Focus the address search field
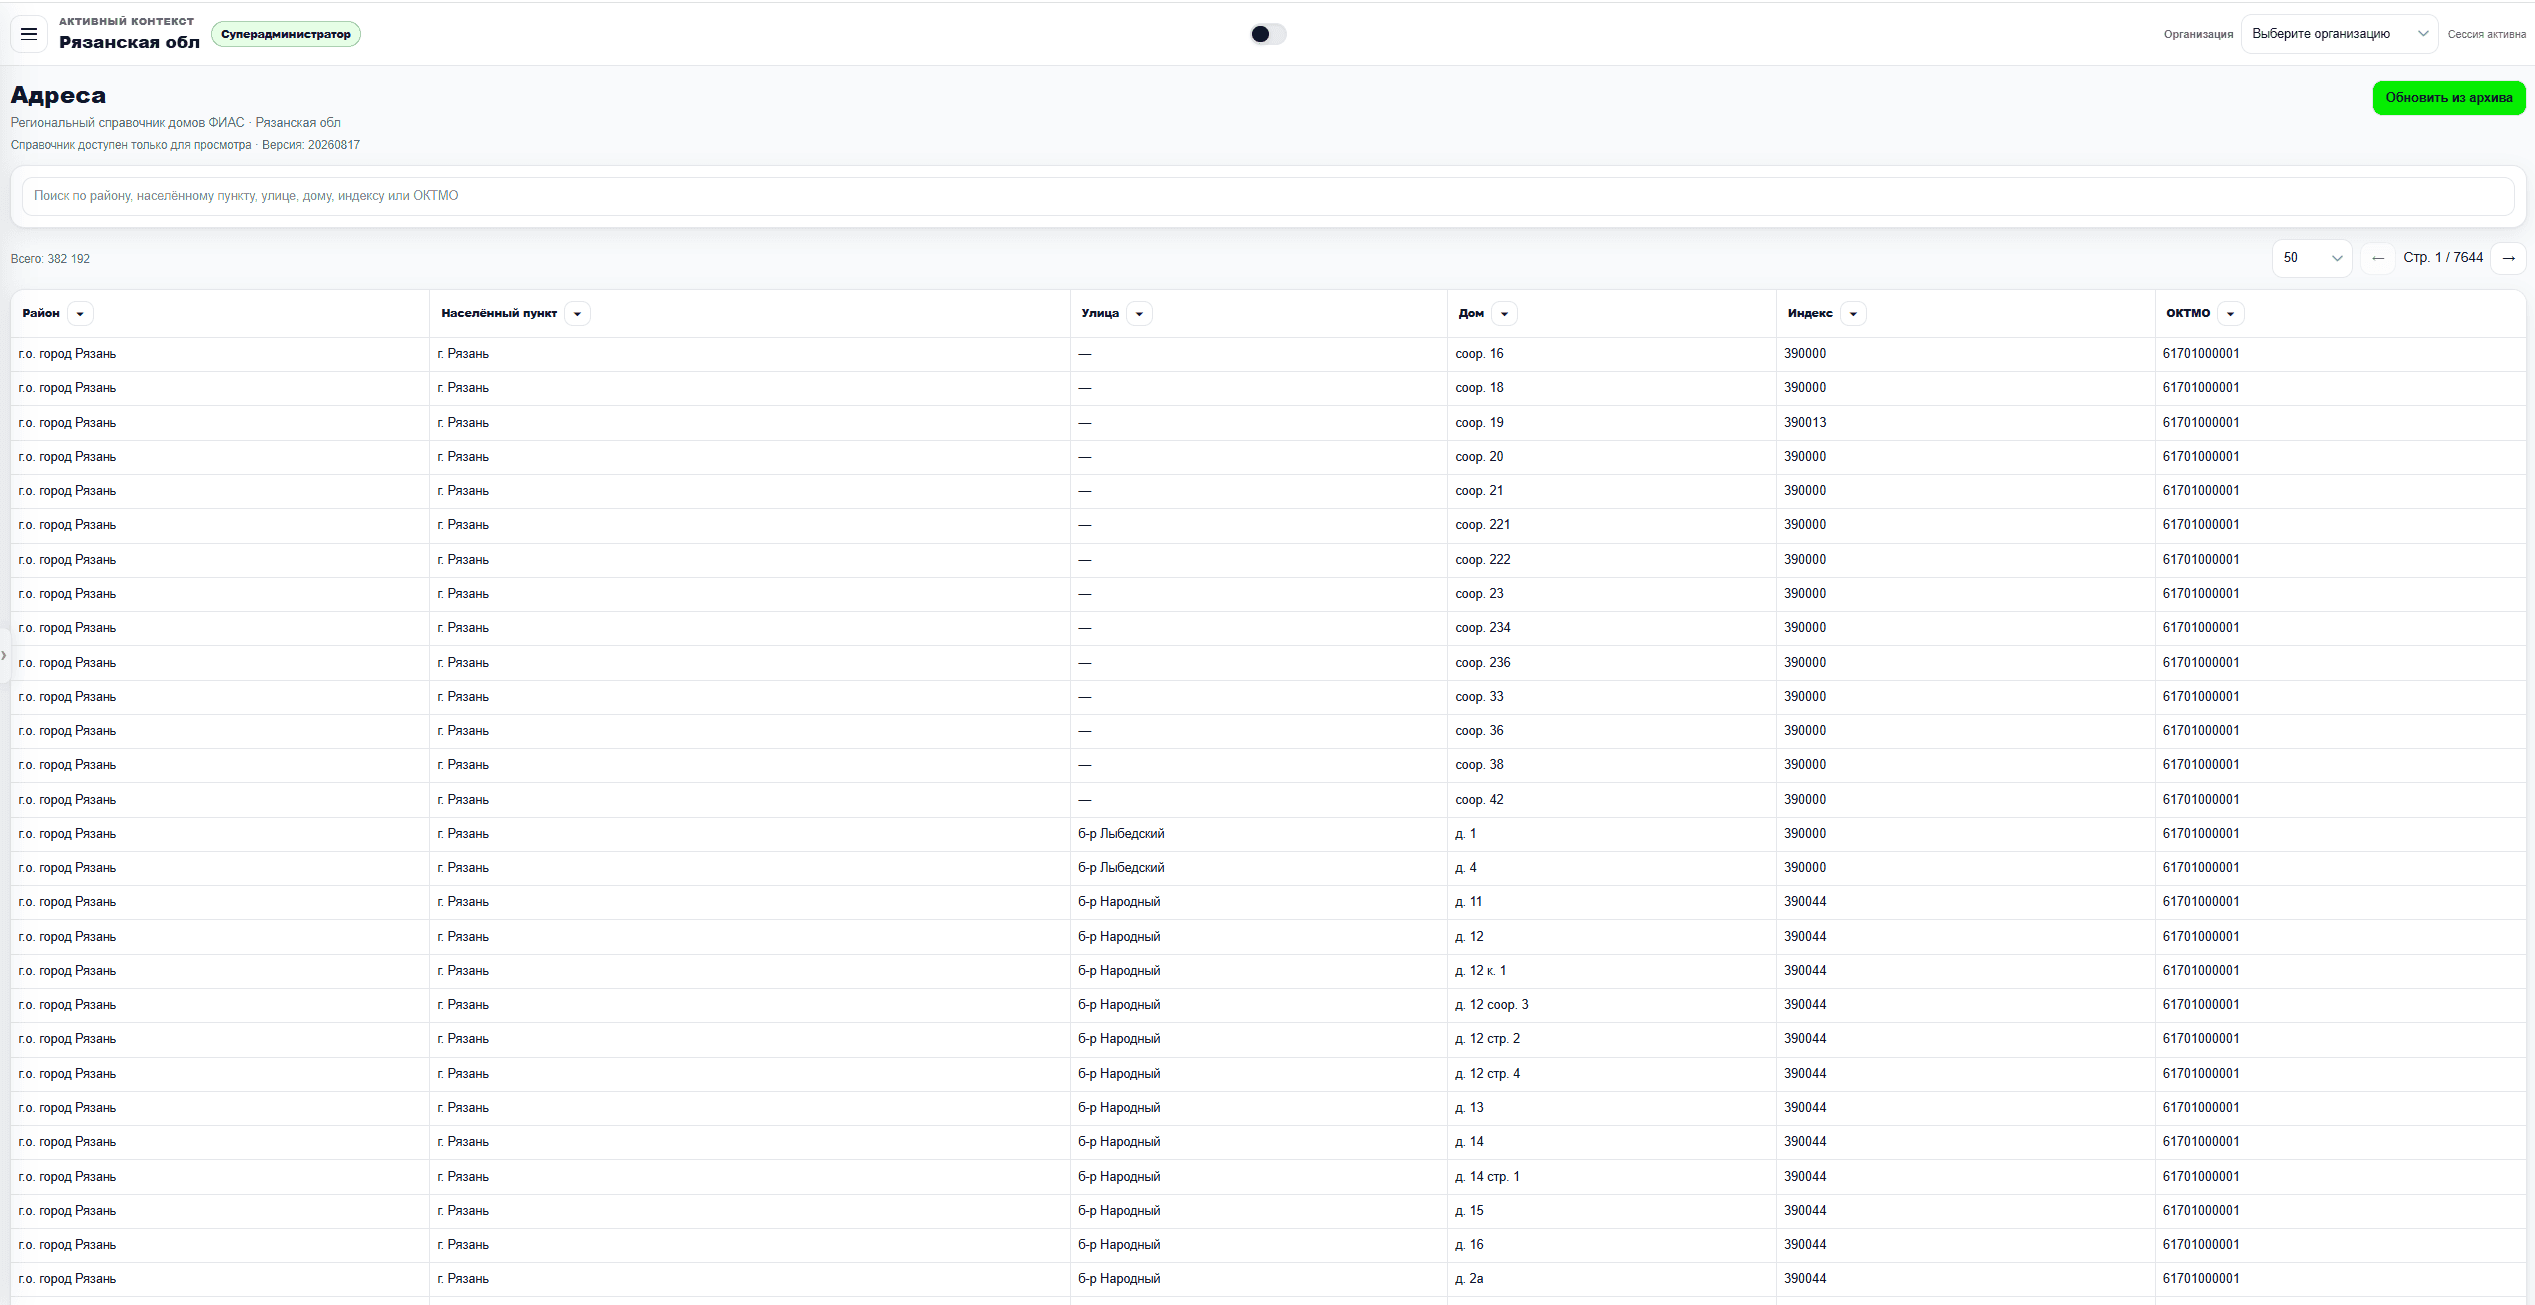 1268,196
